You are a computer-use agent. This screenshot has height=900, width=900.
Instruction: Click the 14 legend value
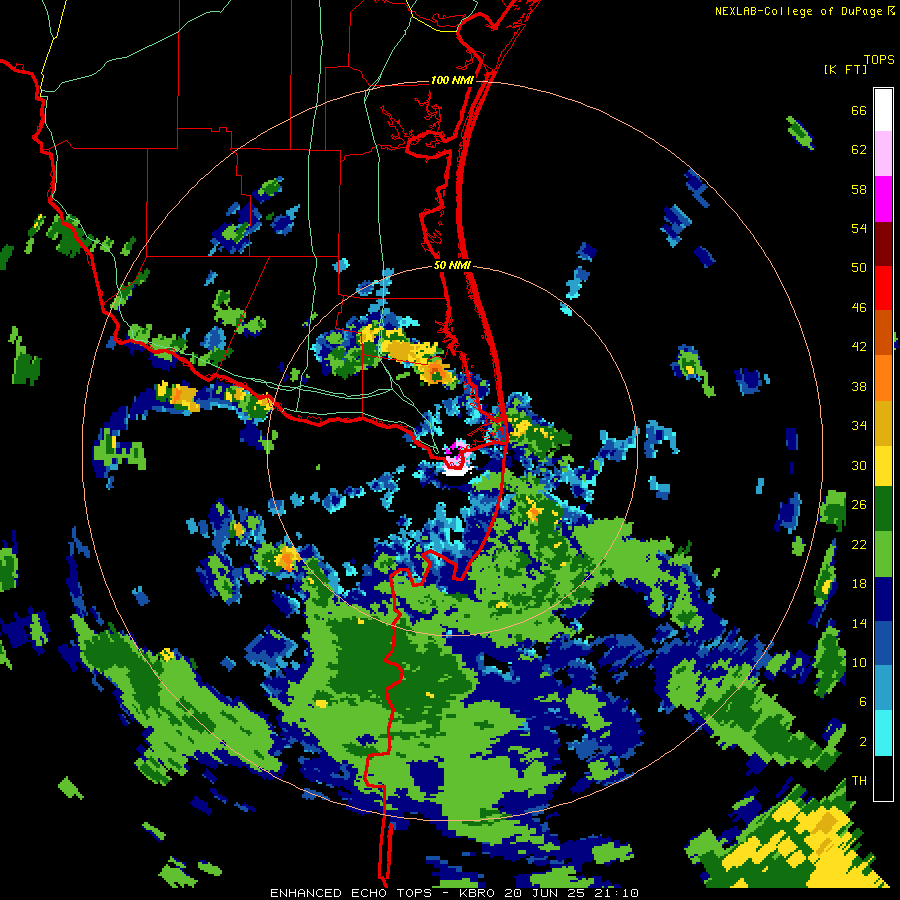click(859, 623)
